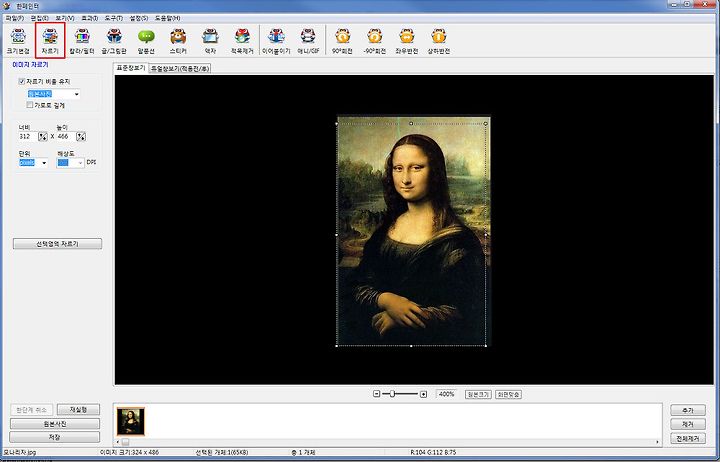Open the 해상도 resolution dropdown

click(80, 163)
